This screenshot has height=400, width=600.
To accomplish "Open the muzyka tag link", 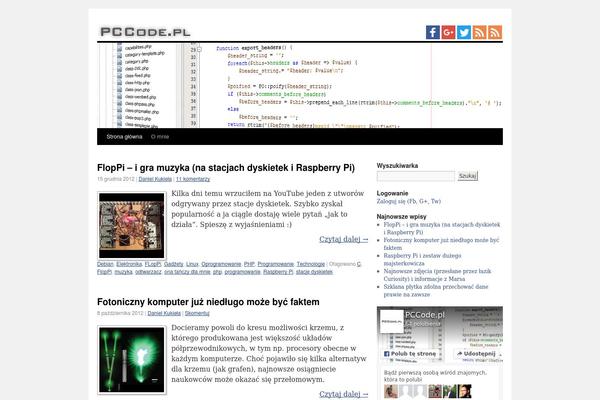I will (x=123, y=272).
